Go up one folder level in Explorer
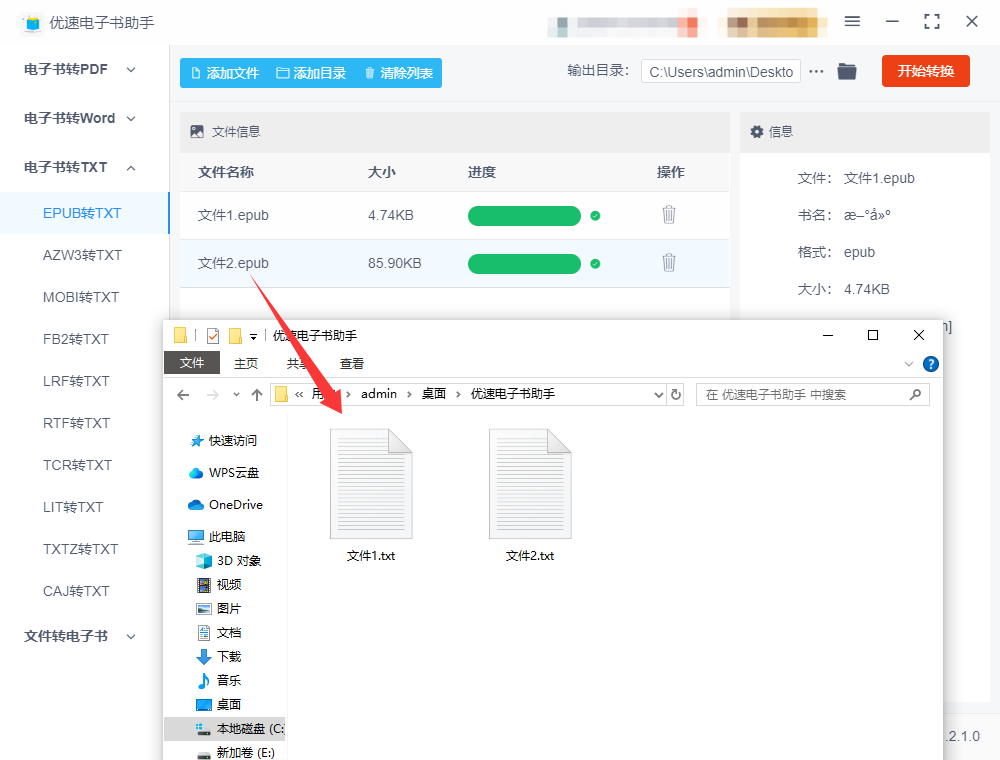The height and width of the screenshot is (760, 1000). point(257,395)
